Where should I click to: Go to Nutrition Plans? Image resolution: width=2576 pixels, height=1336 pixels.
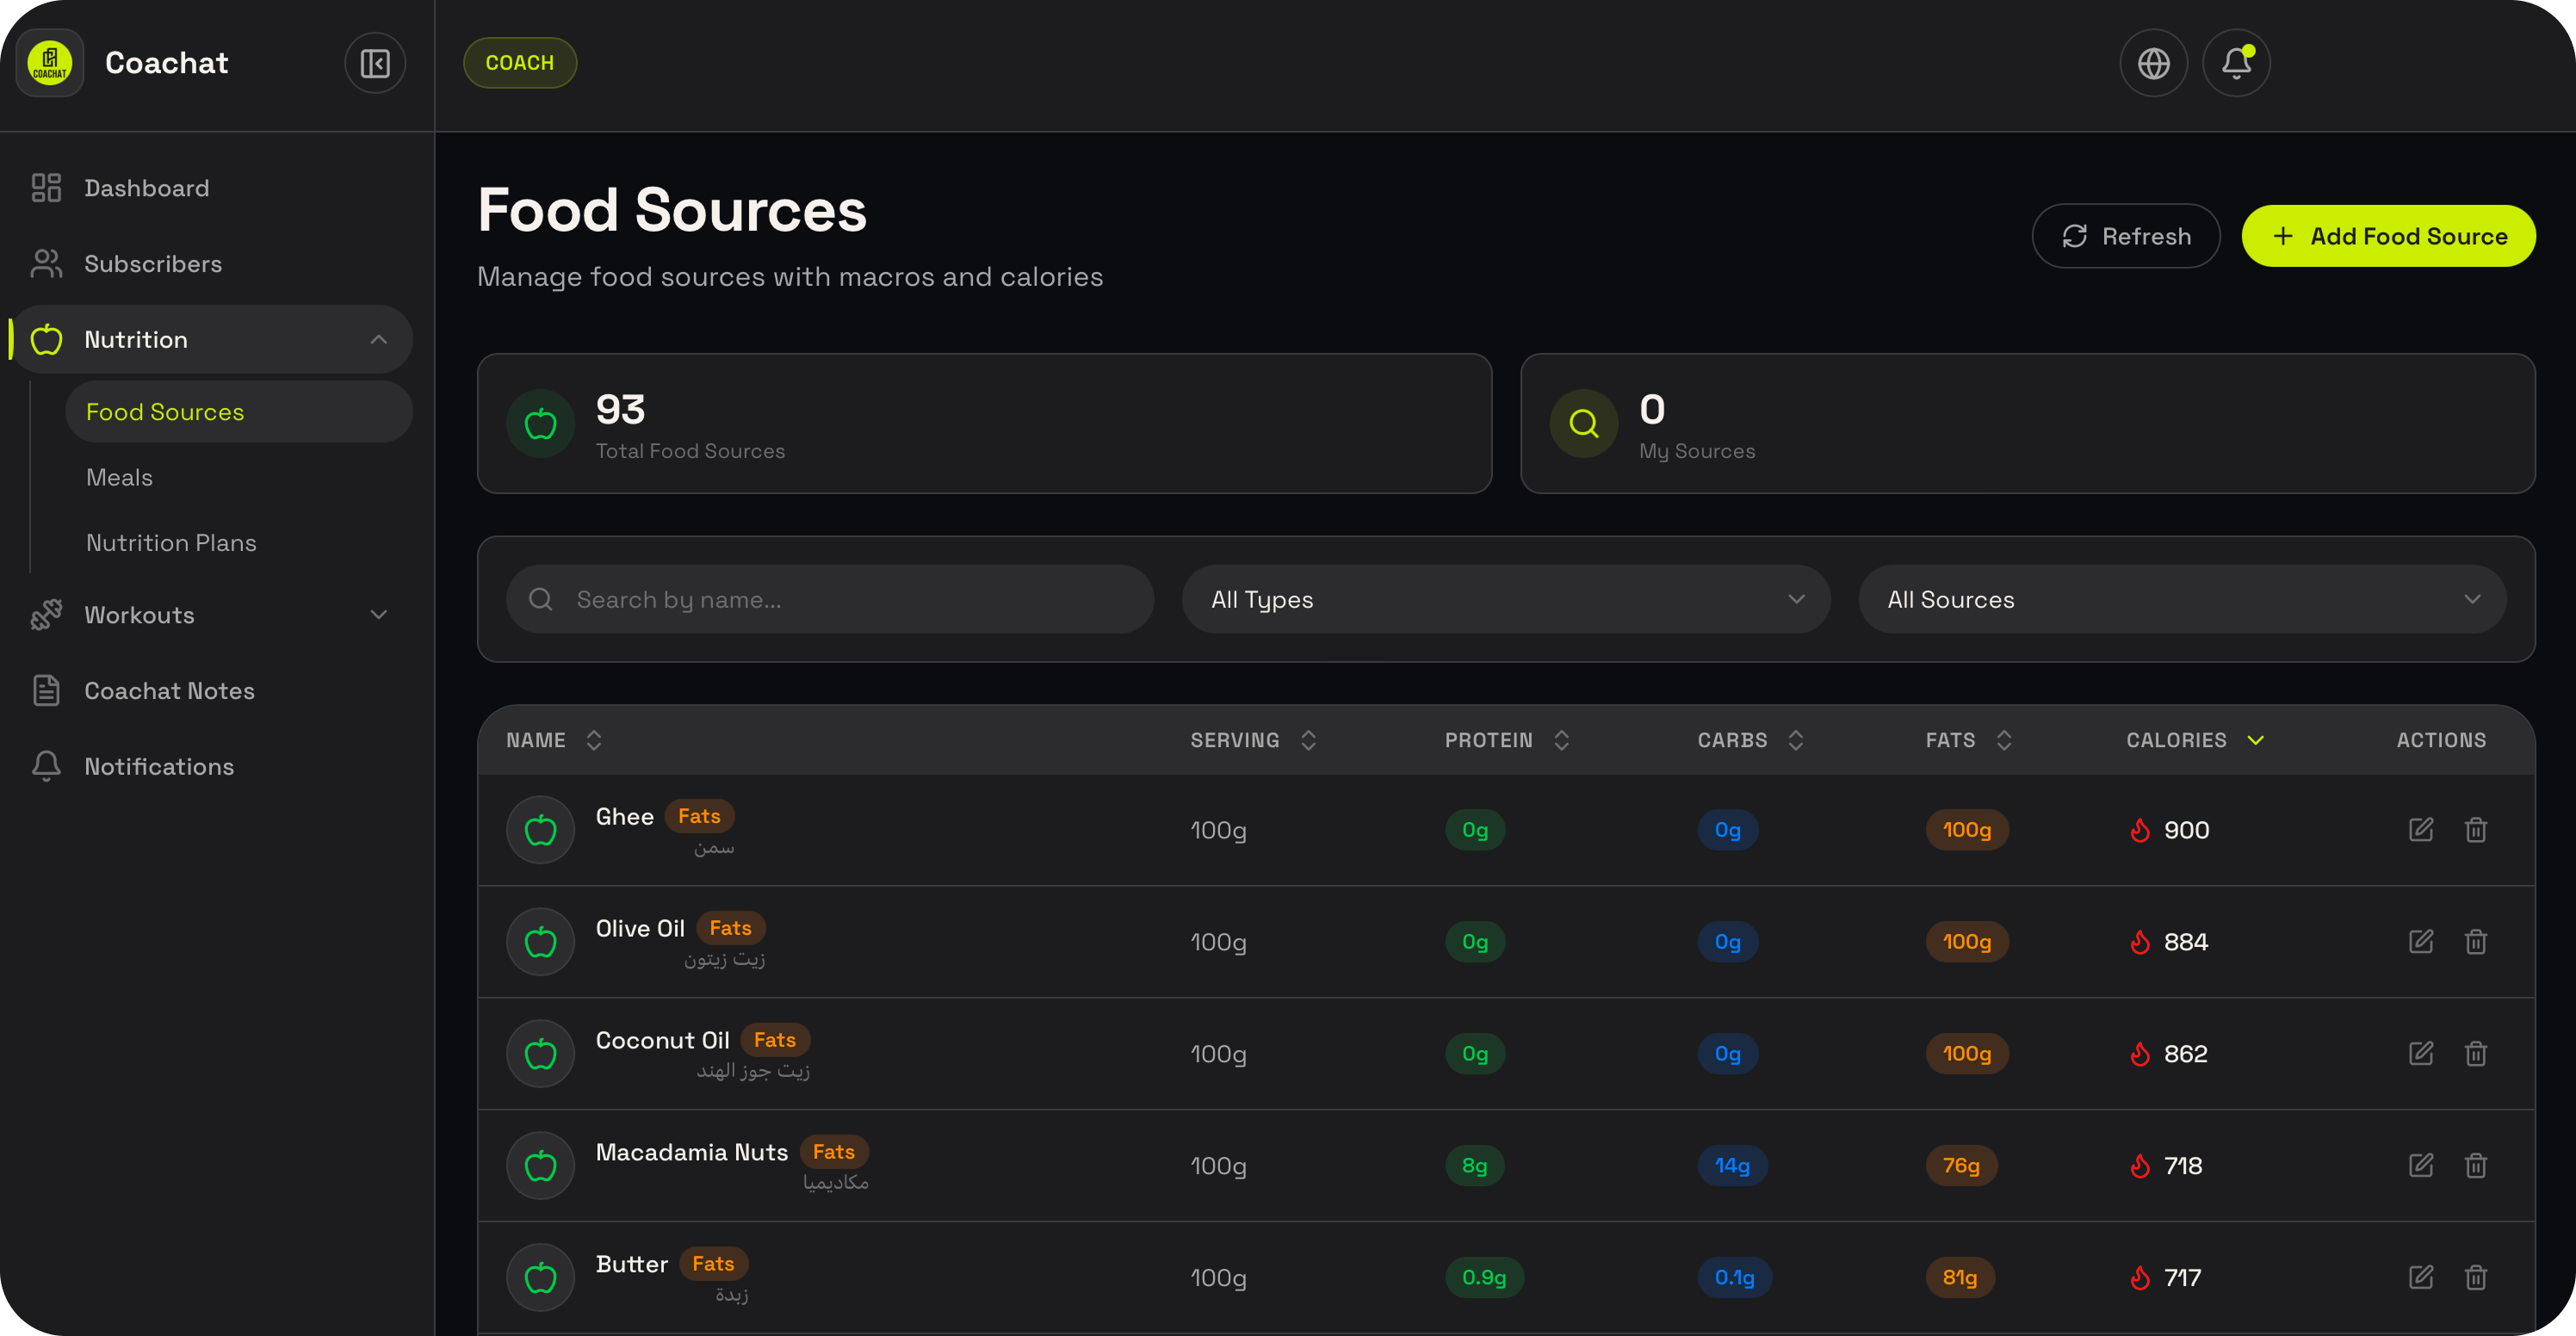(x=171, y=542)
